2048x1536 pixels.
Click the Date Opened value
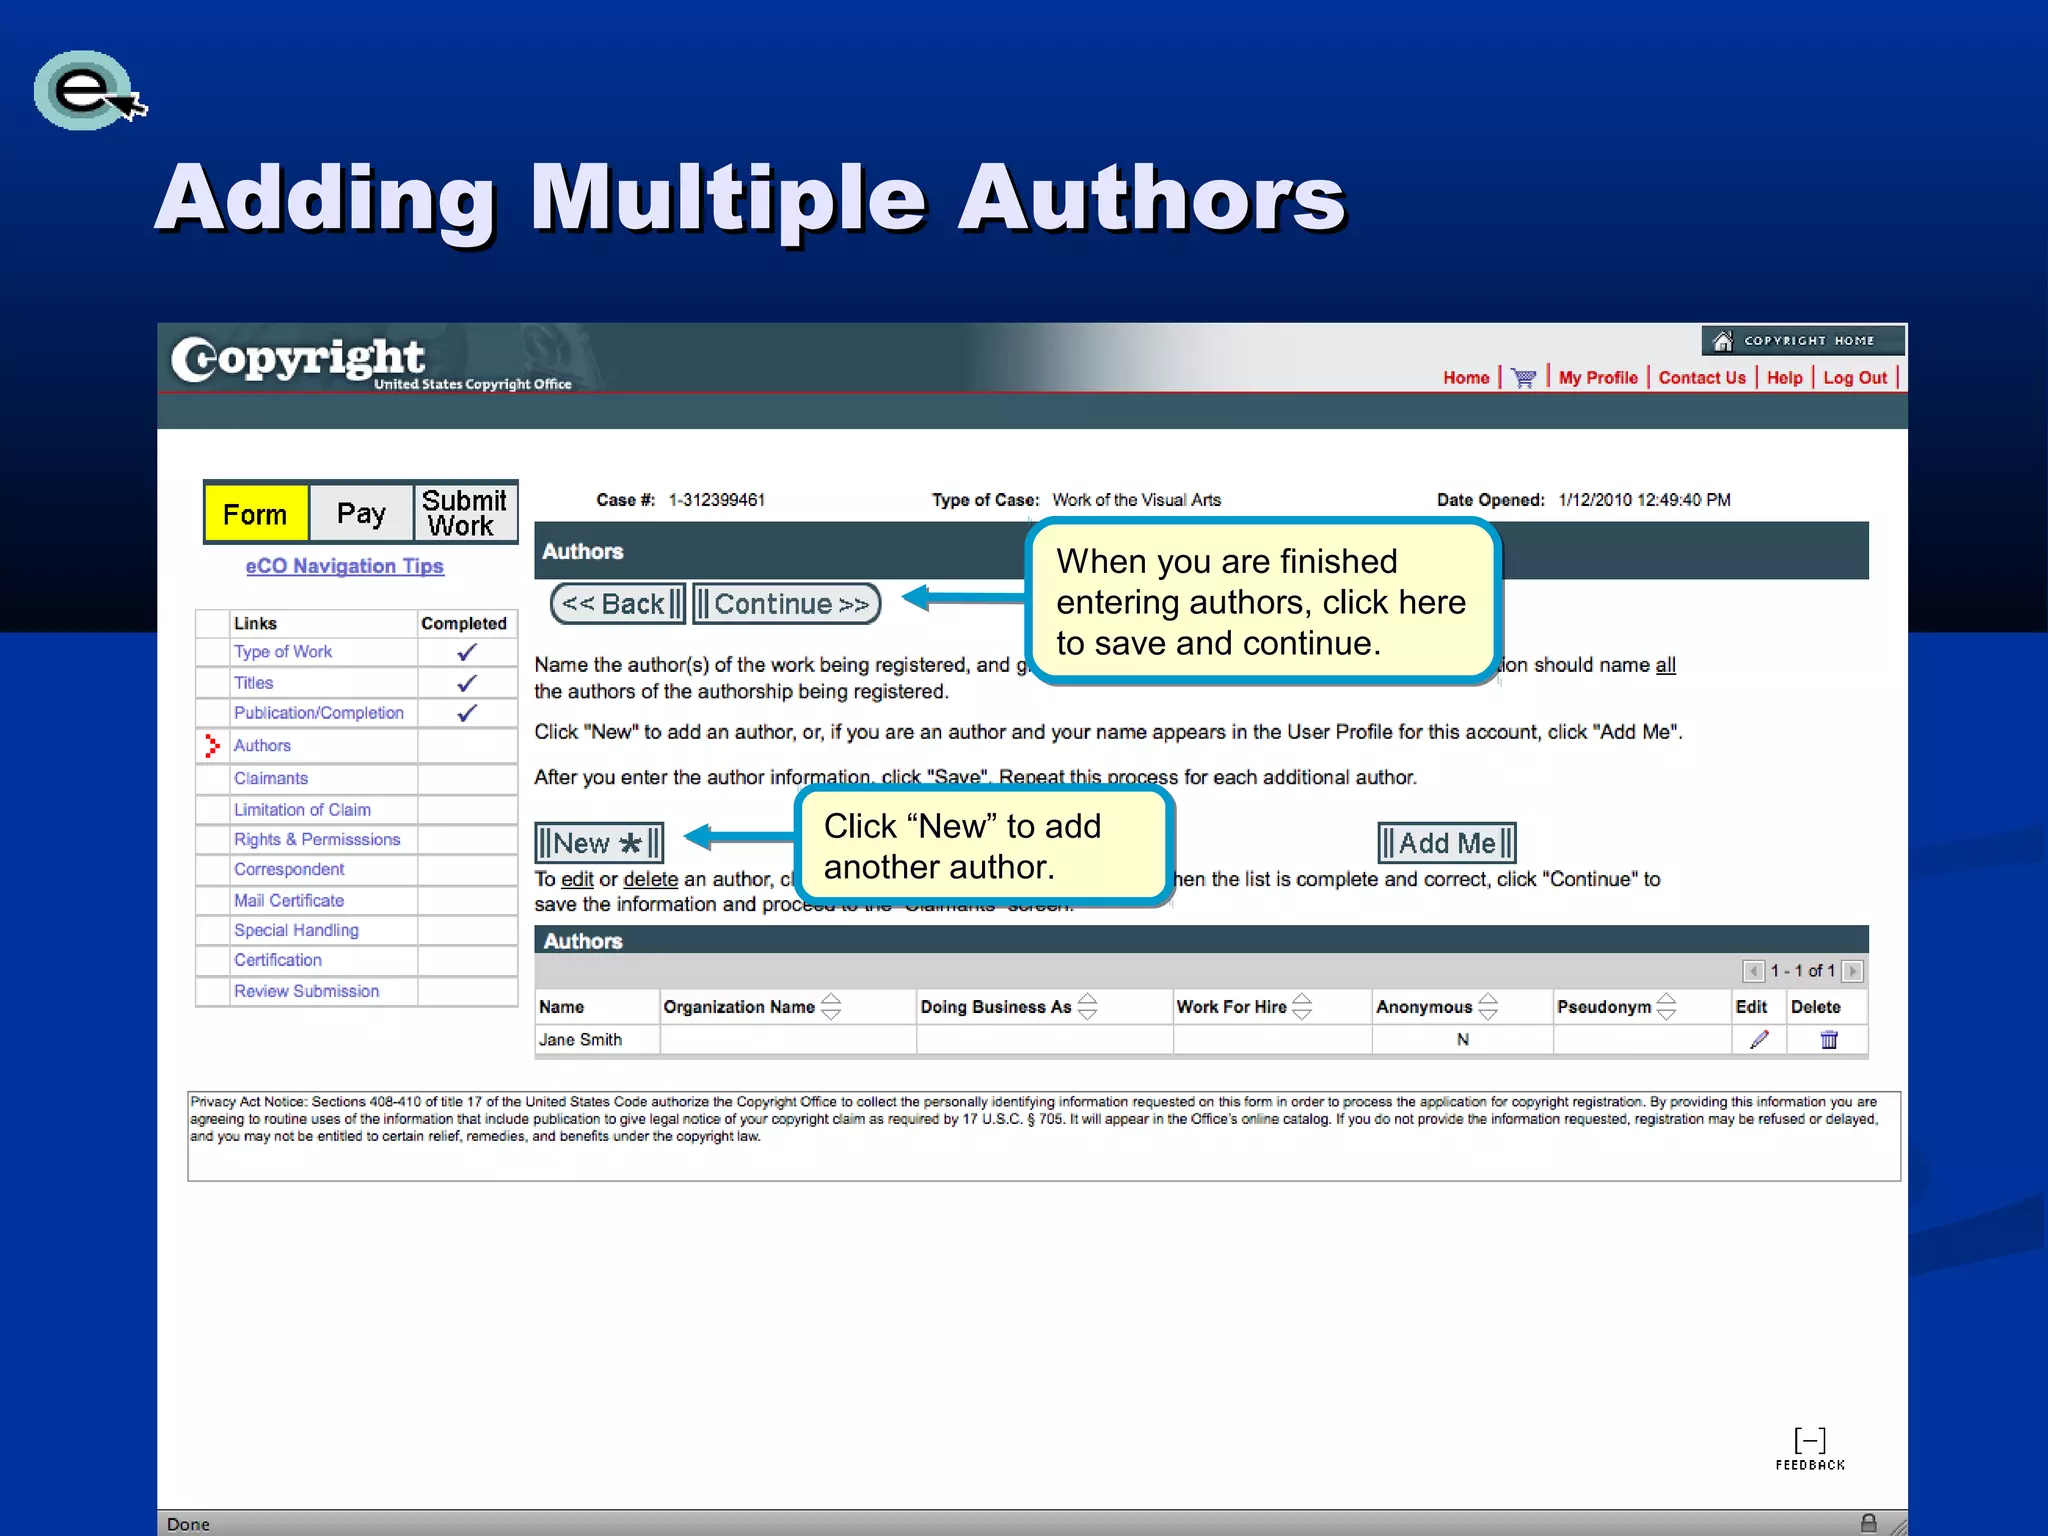click(x=1645, y=500)
